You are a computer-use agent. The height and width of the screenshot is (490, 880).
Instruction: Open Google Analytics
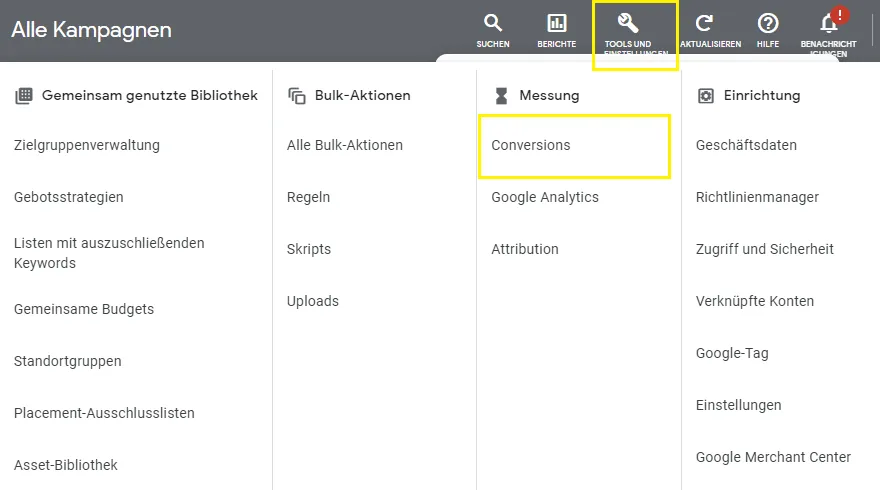tap(545, 197)
